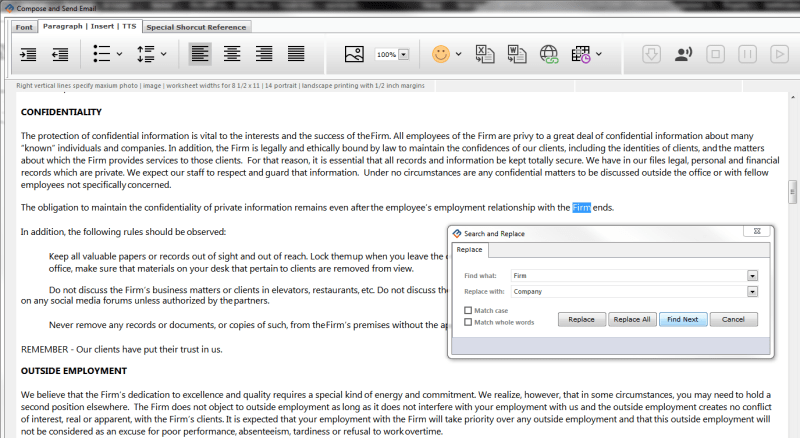Click the Replace All button
The height and width of the screenshot is (438, 800).
632,320
